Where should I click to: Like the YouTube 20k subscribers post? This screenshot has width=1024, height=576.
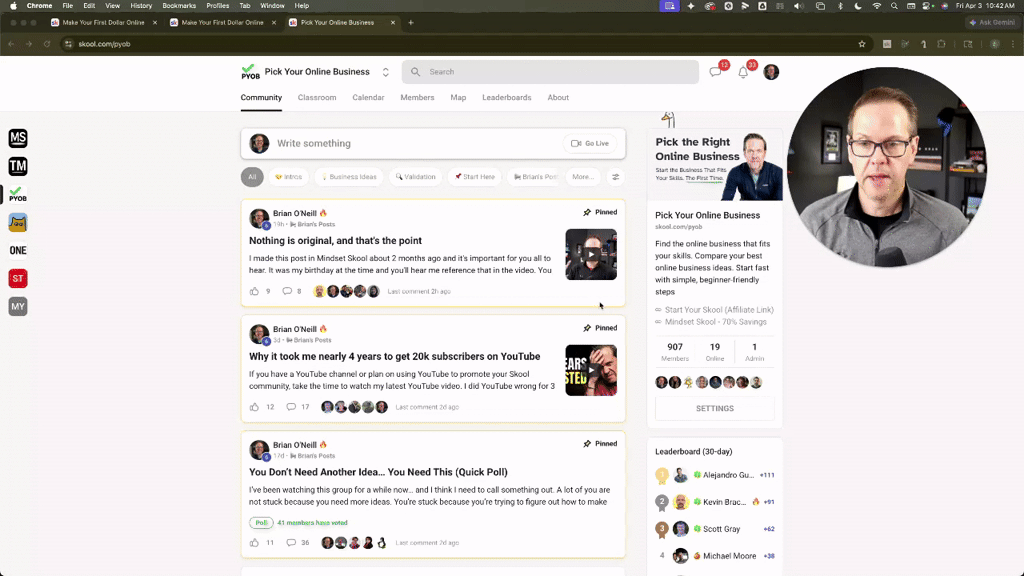(x=254, y=407)
